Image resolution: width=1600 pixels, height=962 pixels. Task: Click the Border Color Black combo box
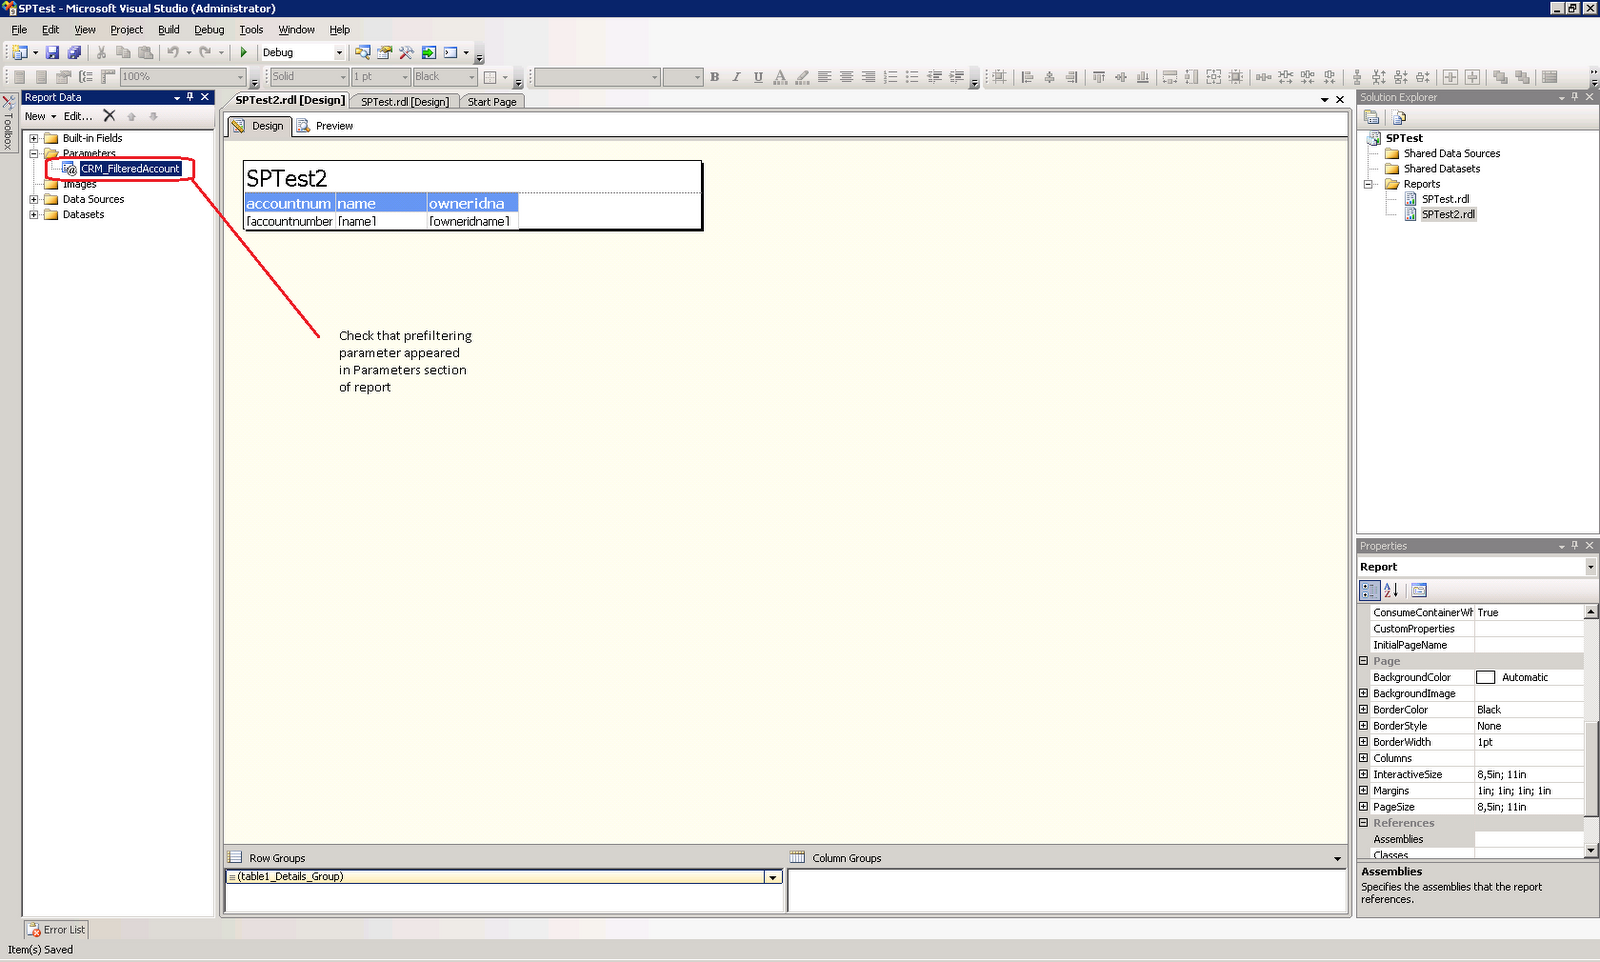[x=443, y=77]
